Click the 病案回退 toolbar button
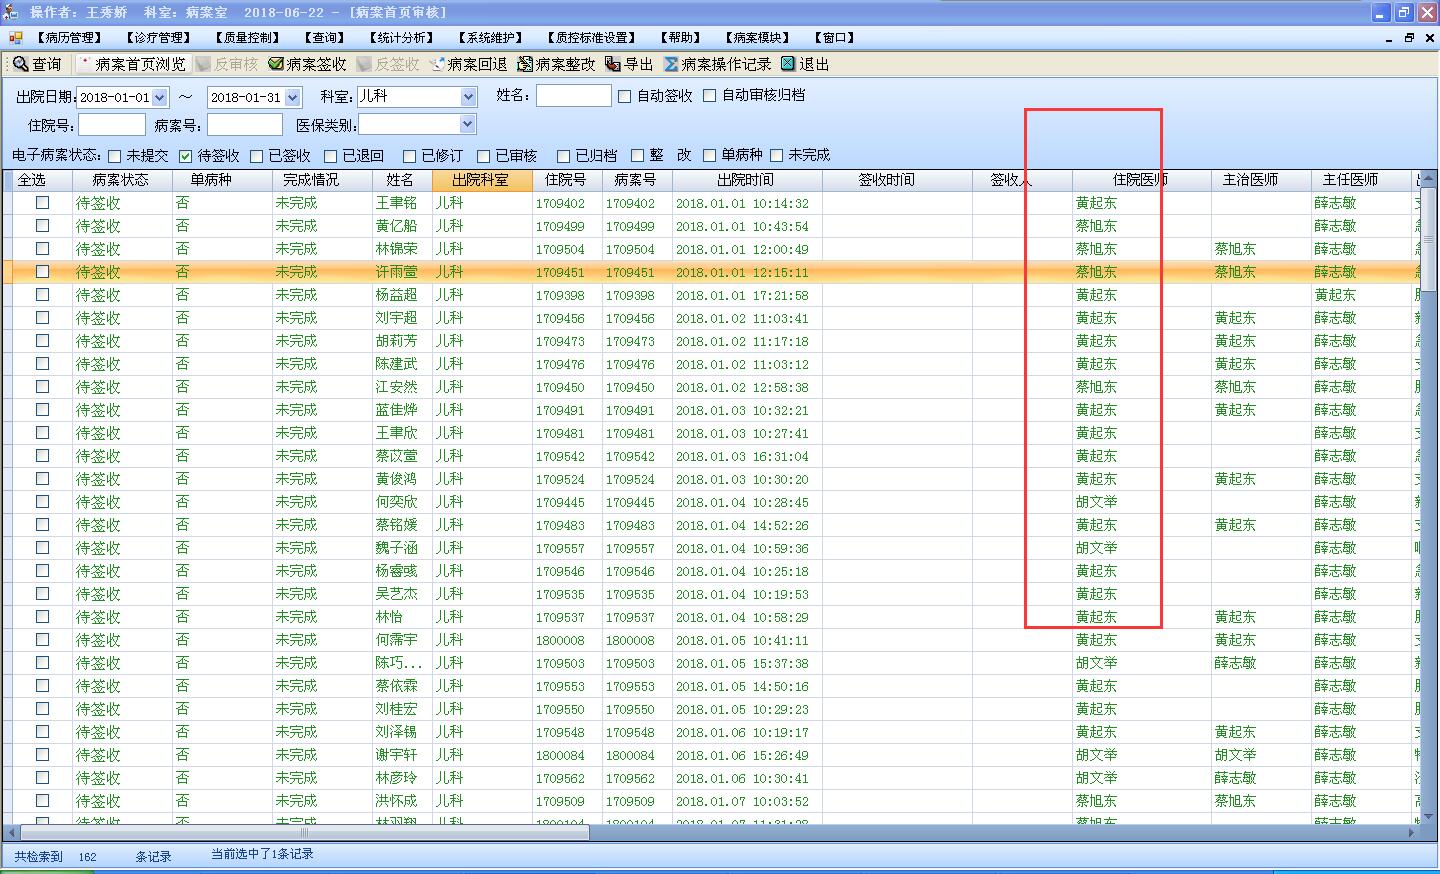Image resolution: width=1440 pixels, height=874 pixels. pos(468,64)
